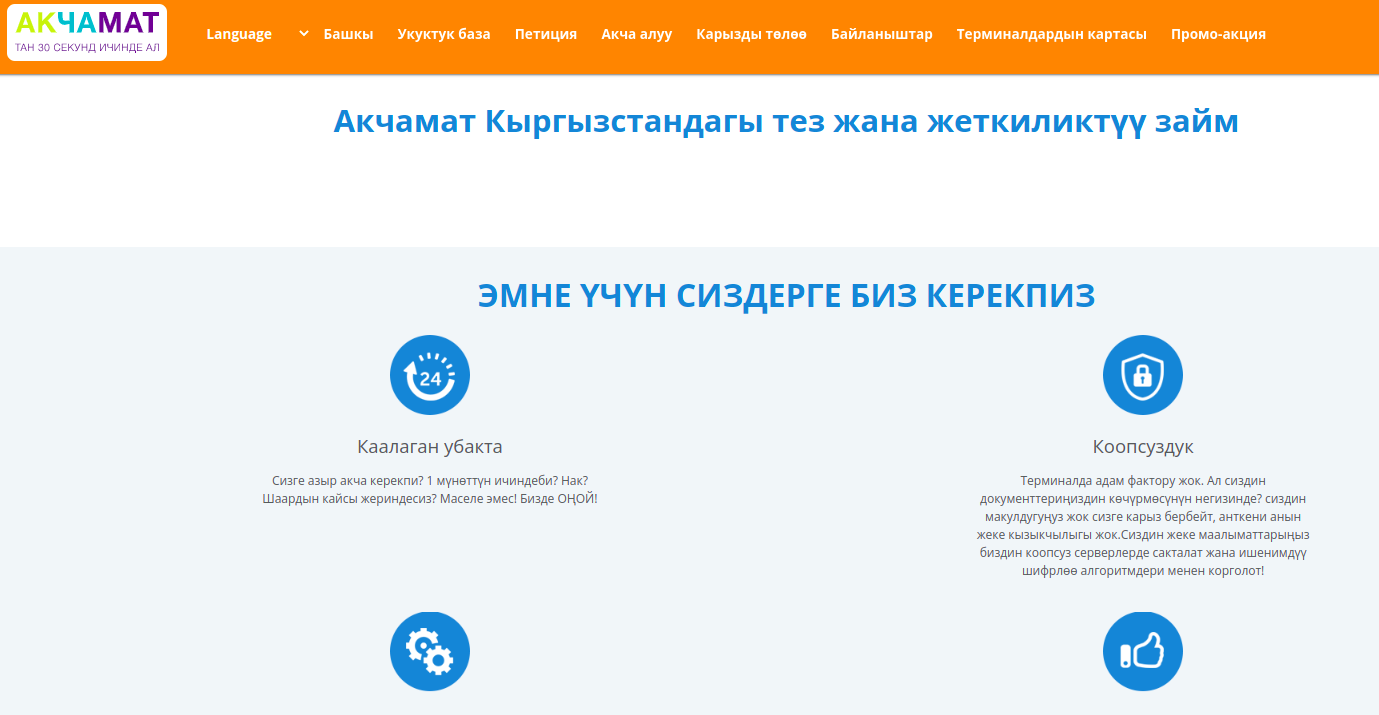The image size is (1379, 715).
Task: Select Петиция in the navigation bar
Action: click(546, 34)
